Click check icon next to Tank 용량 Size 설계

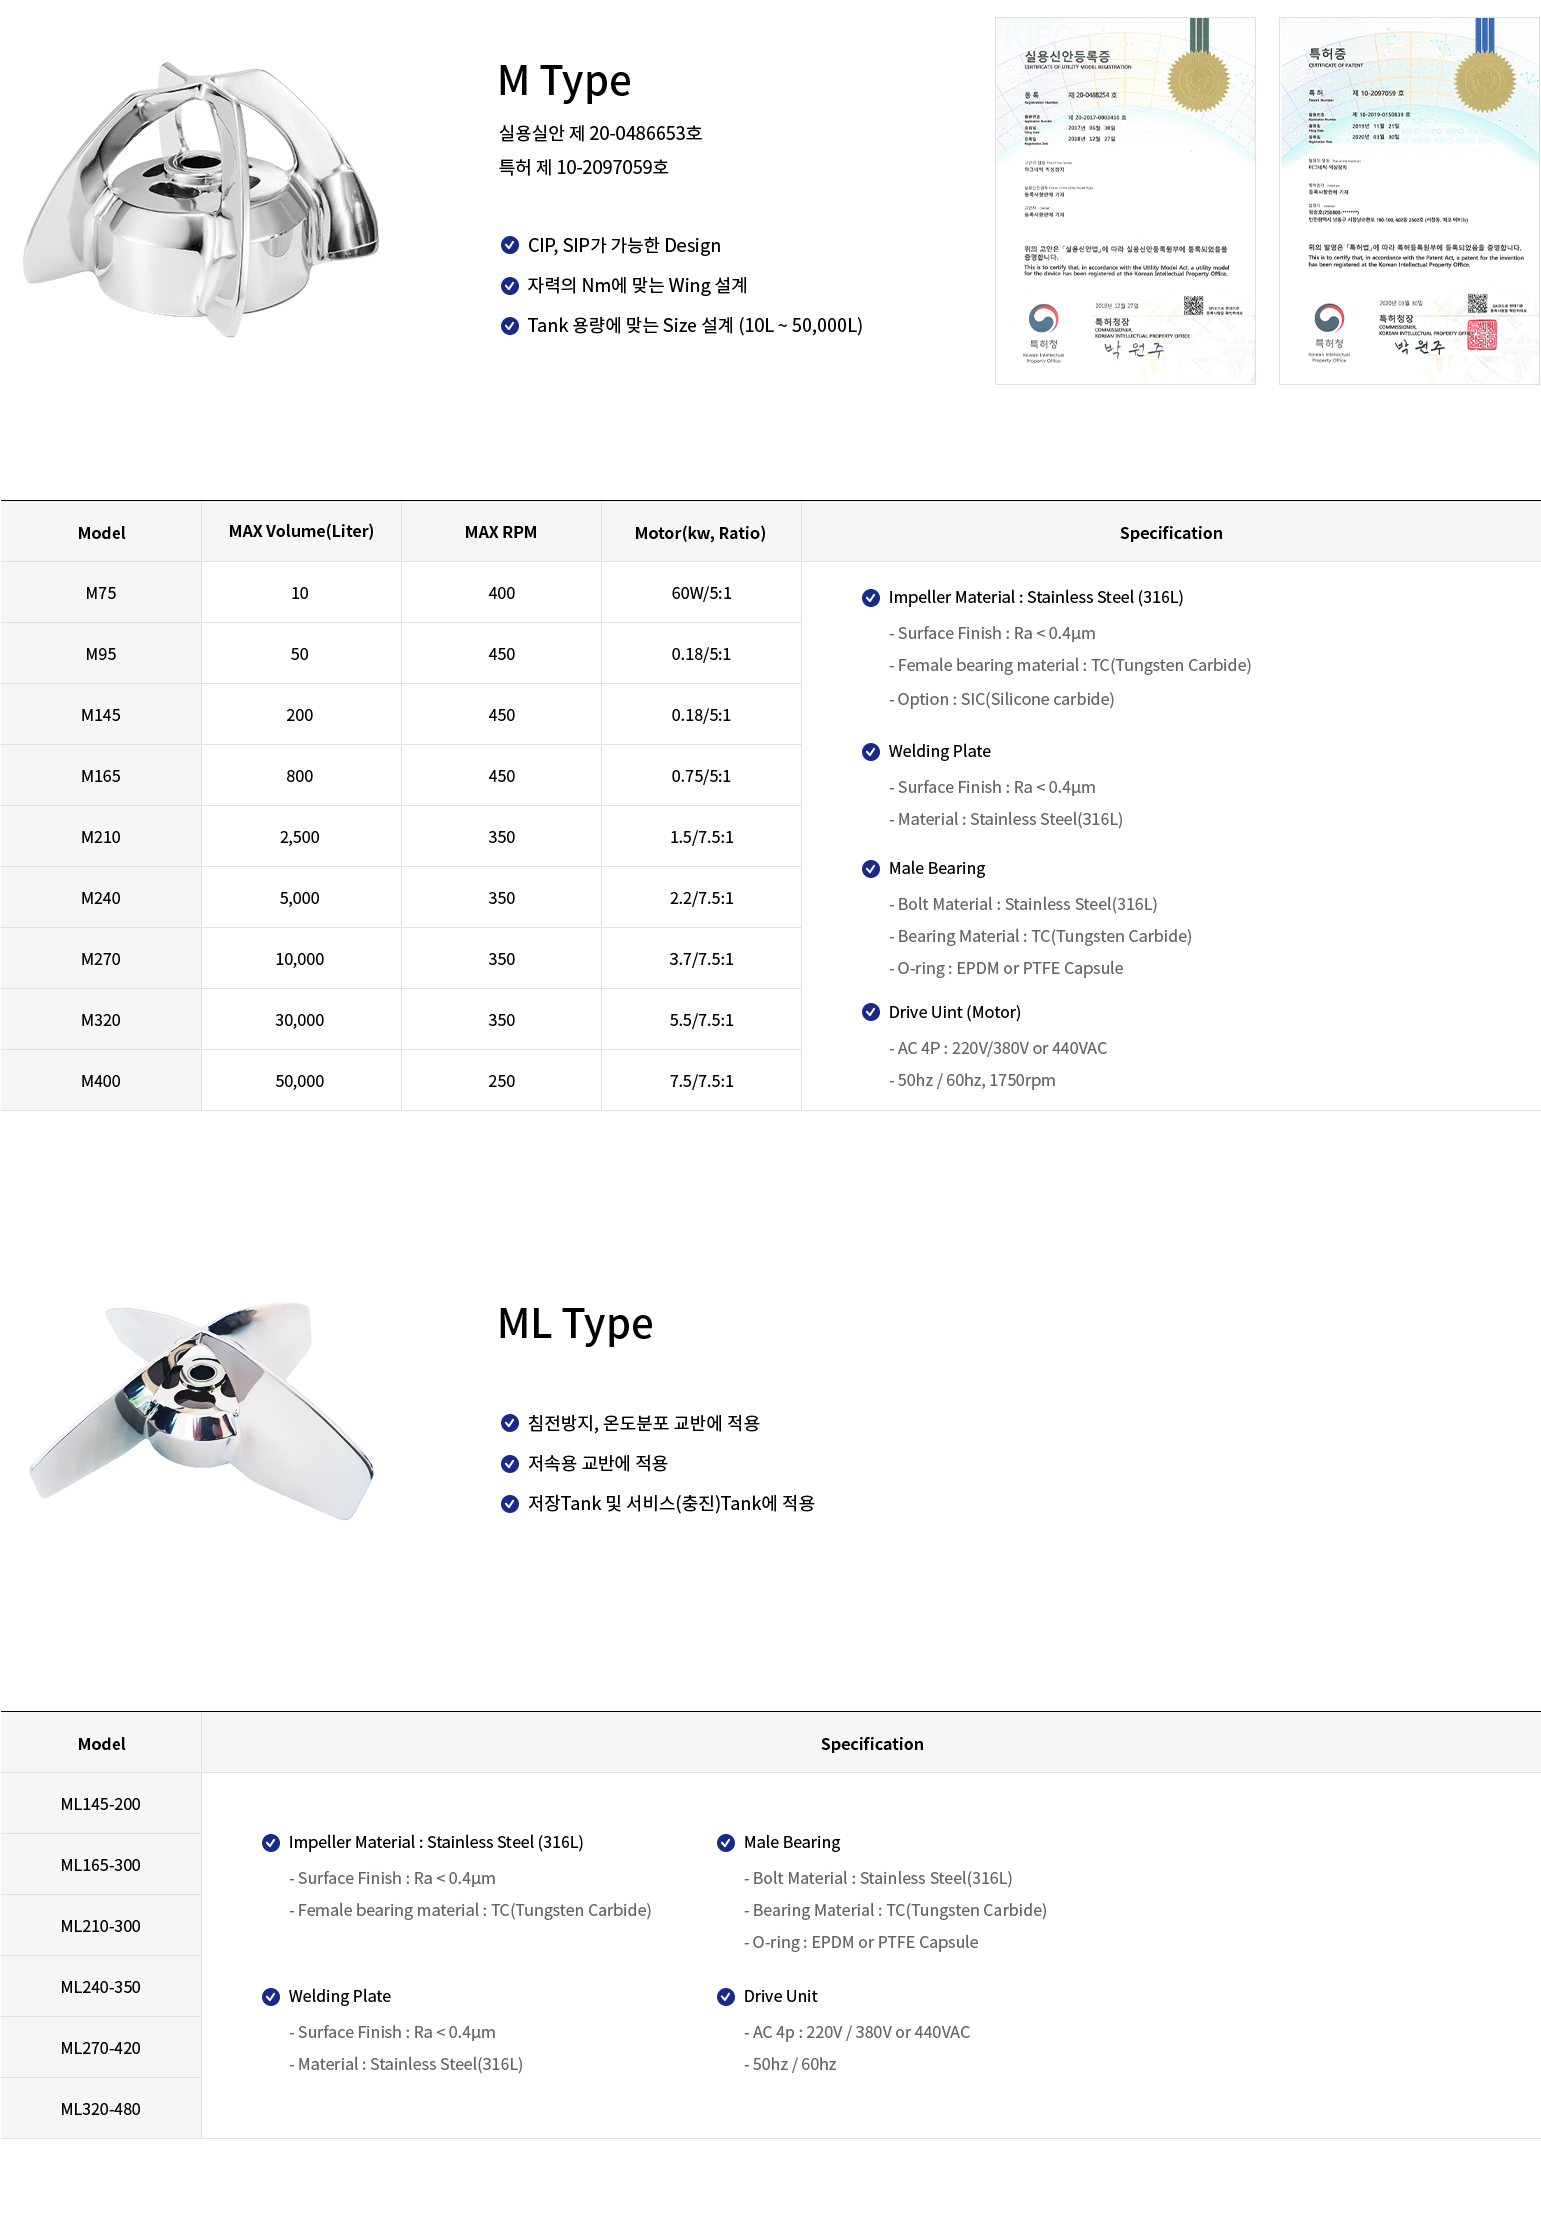[x=510, y=325]
